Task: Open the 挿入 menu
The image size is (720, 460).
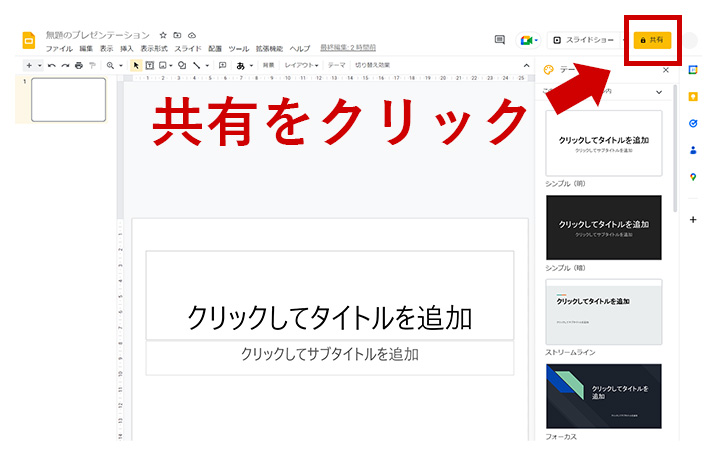Action: (x=126, y=48)
